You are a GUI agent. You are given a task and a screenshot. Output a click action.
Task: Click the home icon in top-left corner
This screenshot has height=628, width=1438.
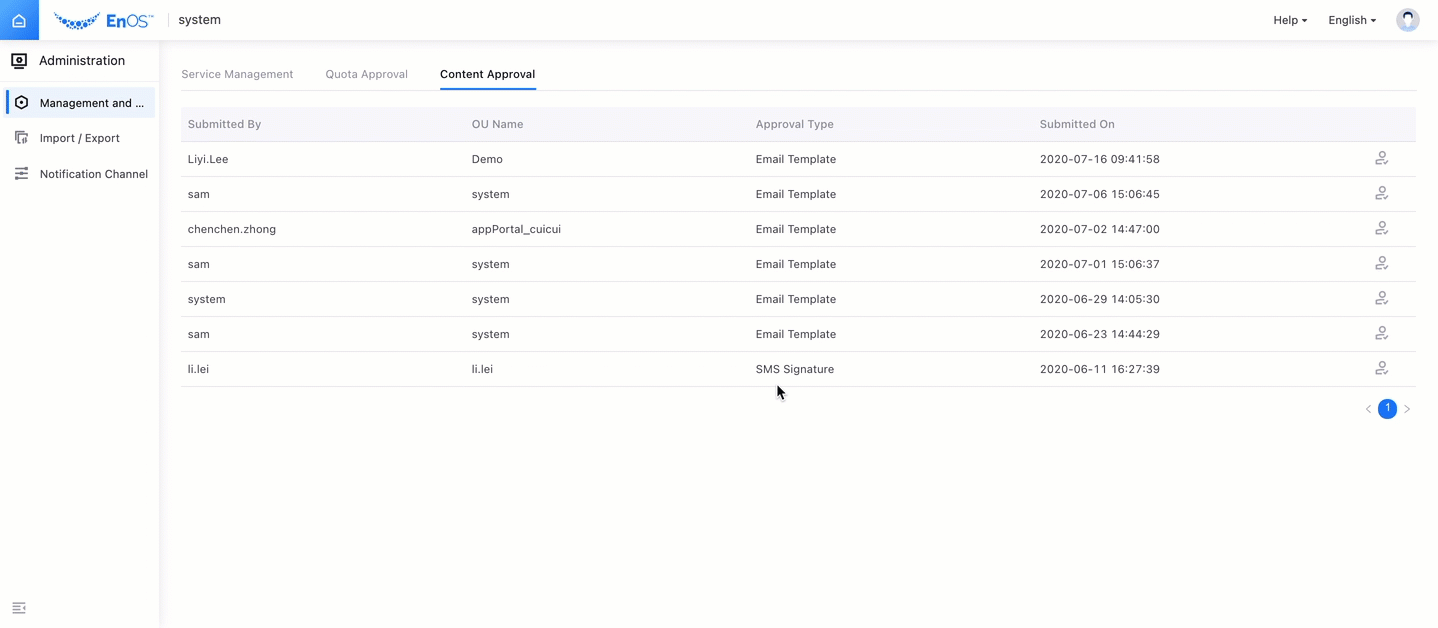tap(19, 20)
